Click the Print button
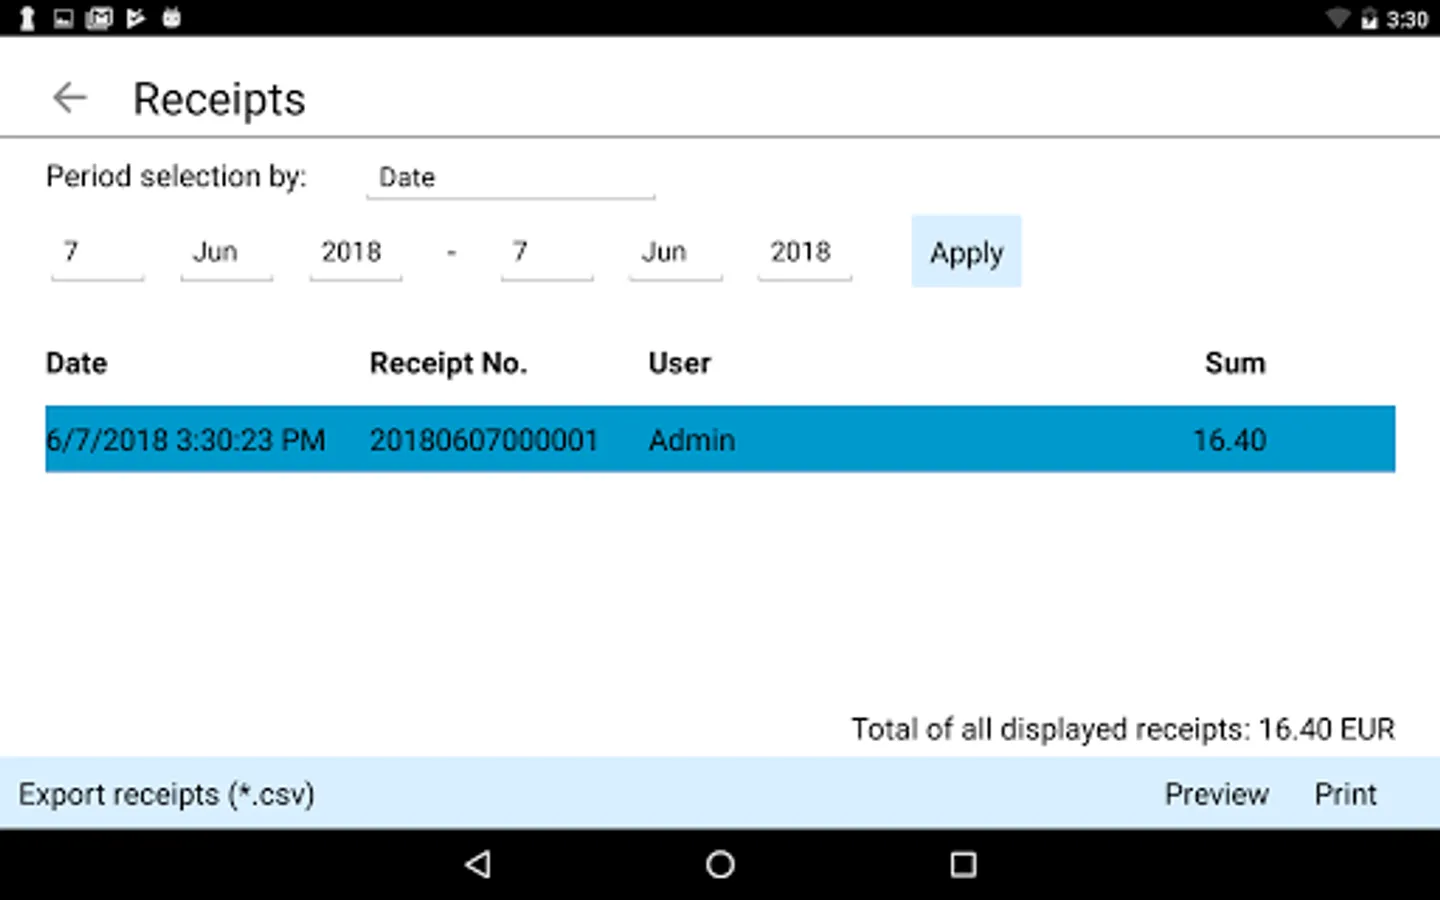The height and width of the screenshot is (900, 1440). click(1345, 794)
